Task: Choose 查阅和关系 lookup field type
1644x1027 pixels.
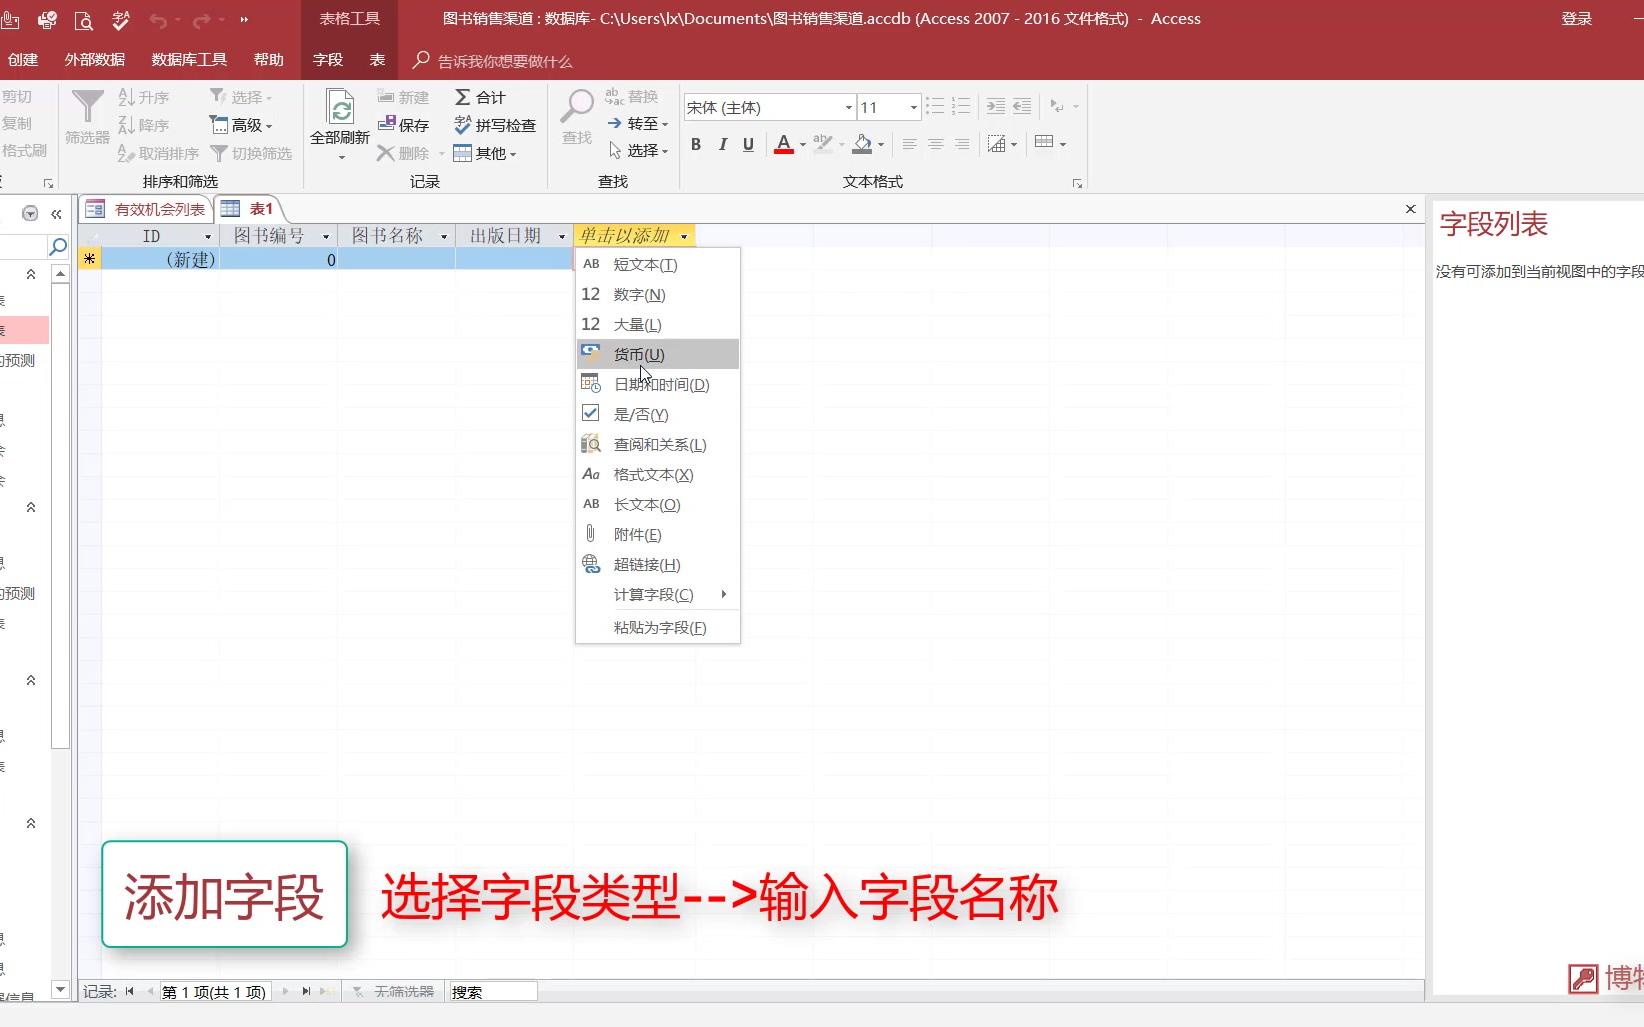Action: 658,444
